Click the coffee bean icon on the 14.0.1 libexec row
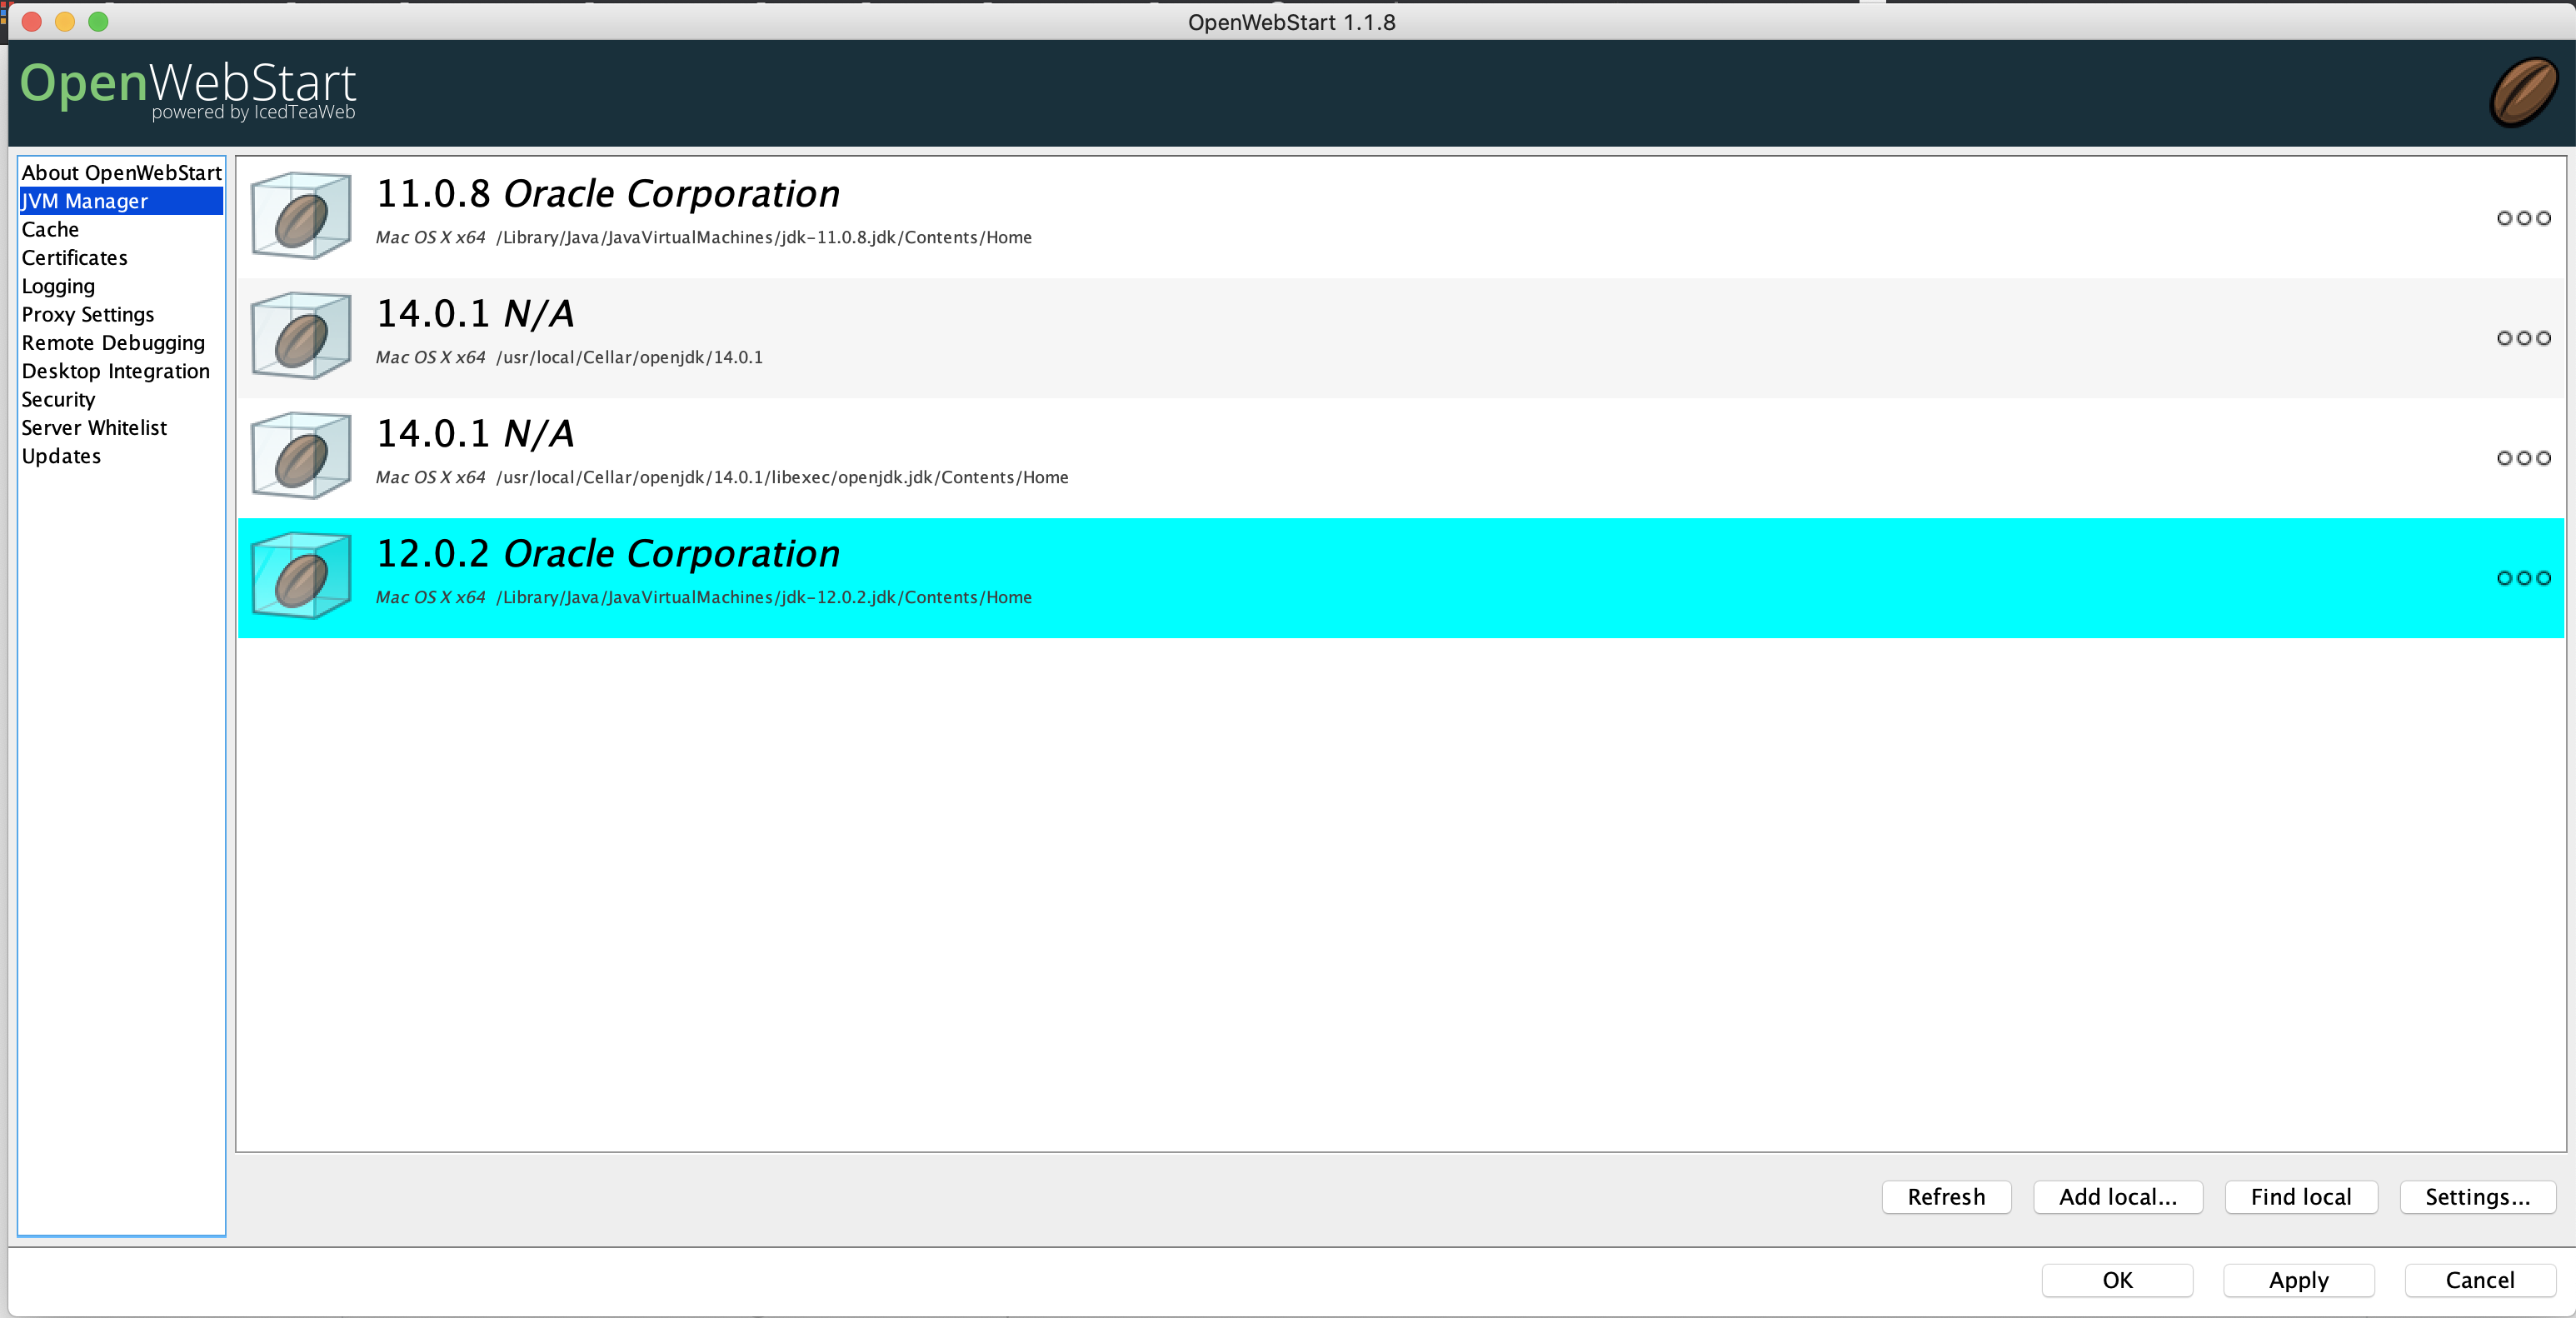This screenshot has width=2576, height=1318. [x=300, y=455]
